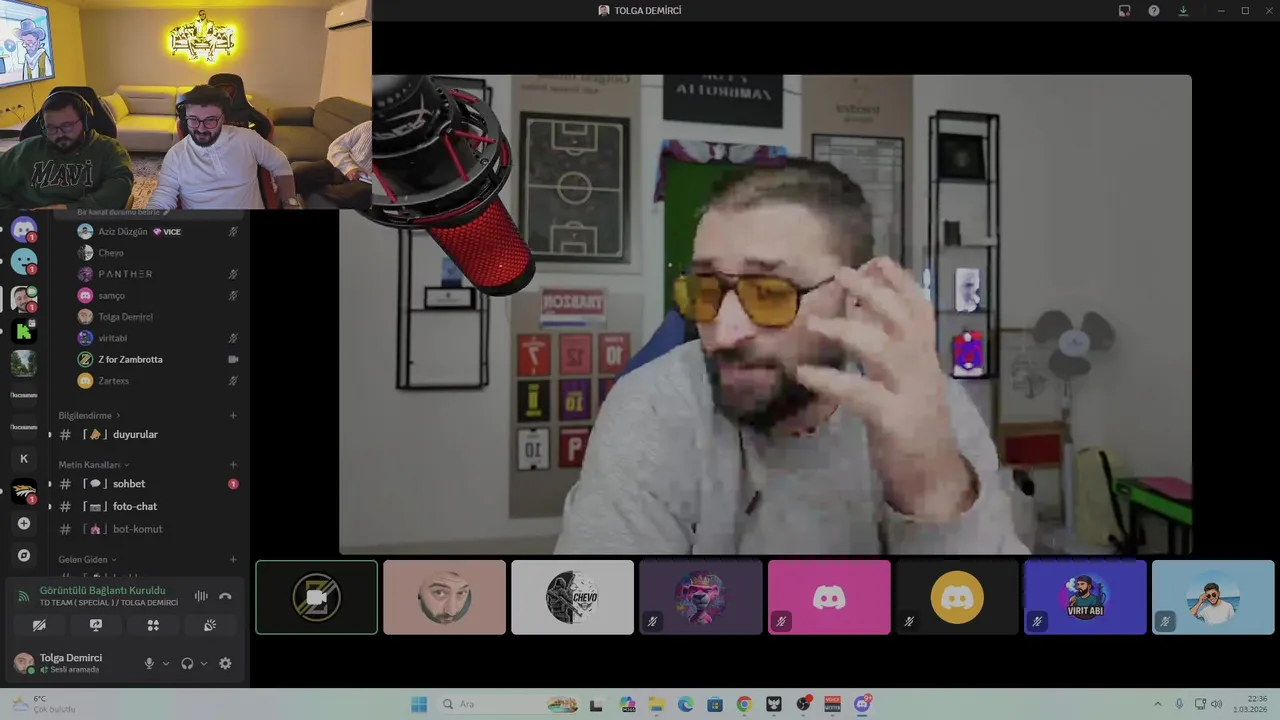The height and width of the screenshot is (720, 1280).
Task: Select the CHEVO participant tile
Action: coord(572,597)
